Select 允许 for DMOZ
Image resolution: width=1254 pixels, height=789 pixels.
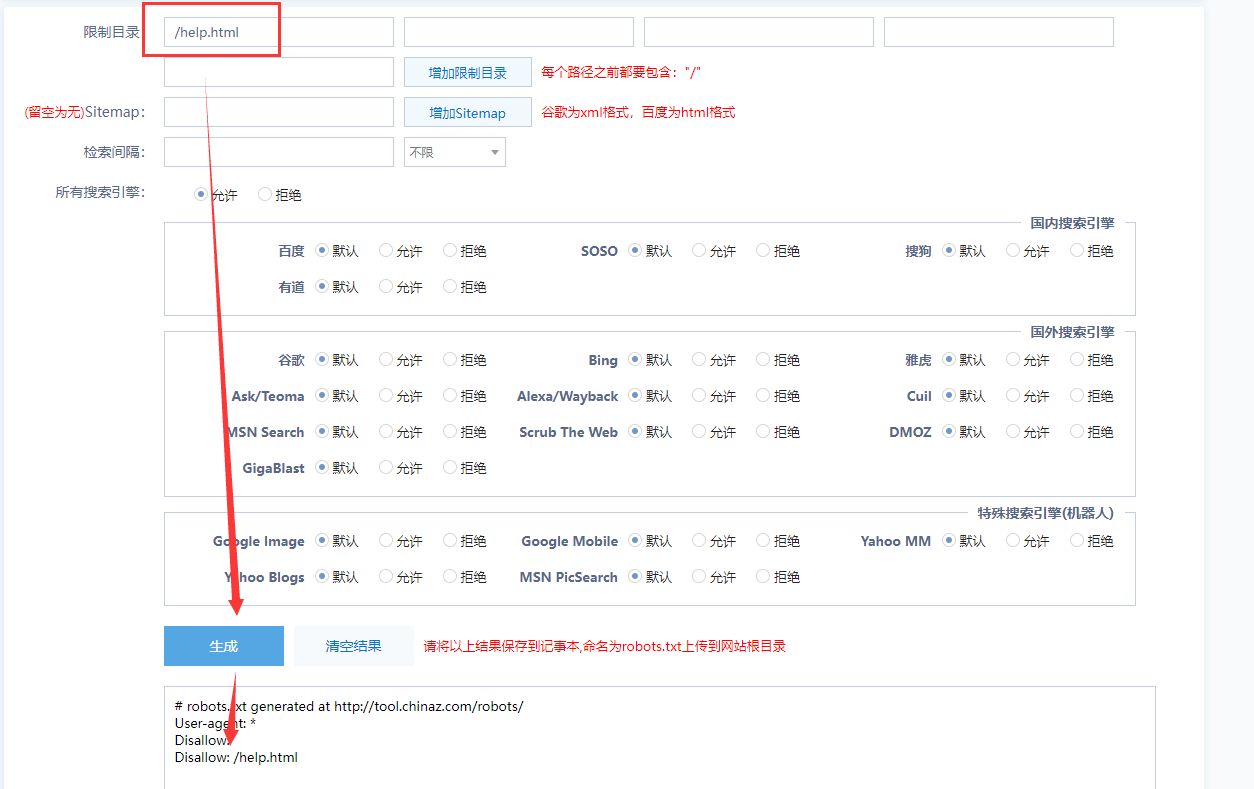(x=1013, y=432)
